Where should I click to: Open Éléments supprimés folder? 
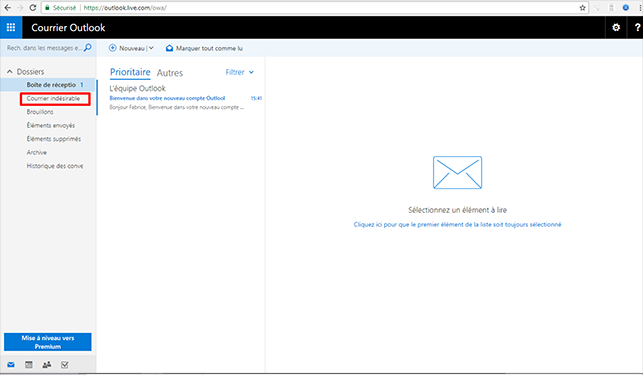(54, 139)
